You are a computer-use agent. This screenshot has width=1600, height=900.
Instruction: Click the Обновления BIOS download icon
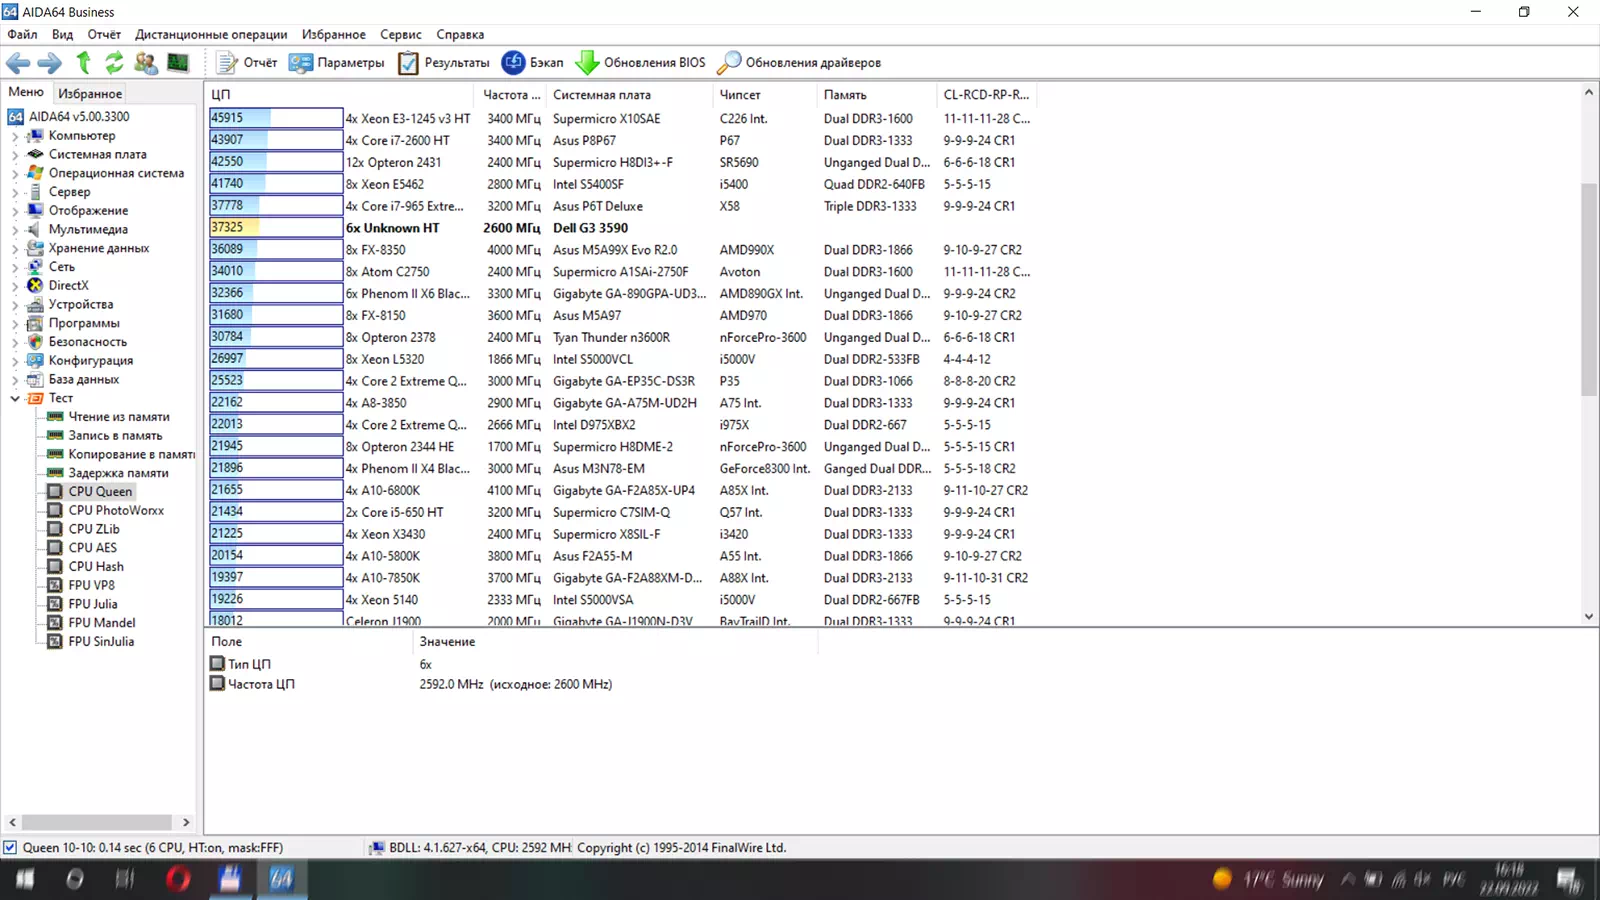tap(589, 62)
